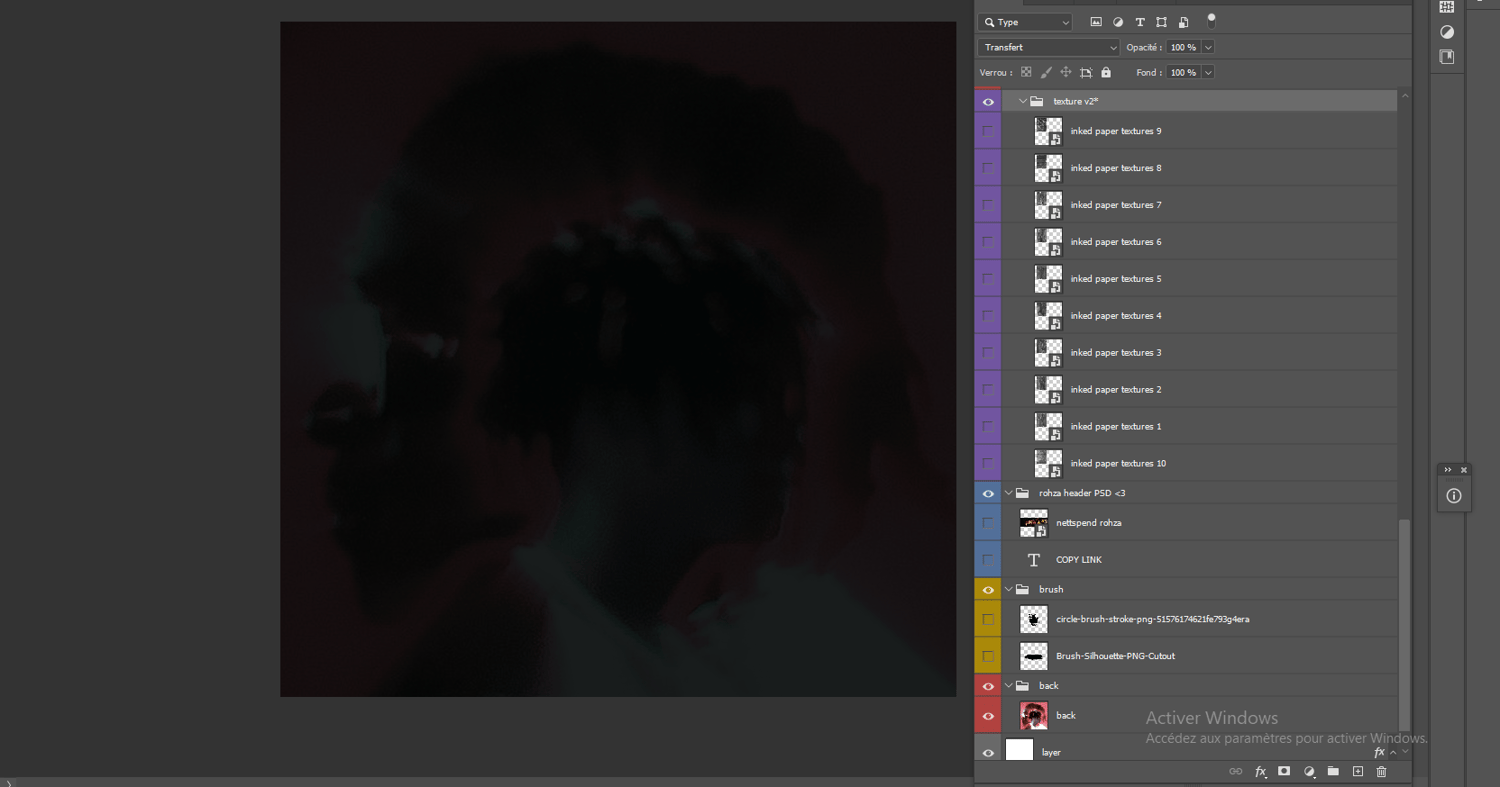Viewport: 1500px width, 787px height.
Task: Collapse effects arrow beside fx on layer
Action: coord(1394,752)
